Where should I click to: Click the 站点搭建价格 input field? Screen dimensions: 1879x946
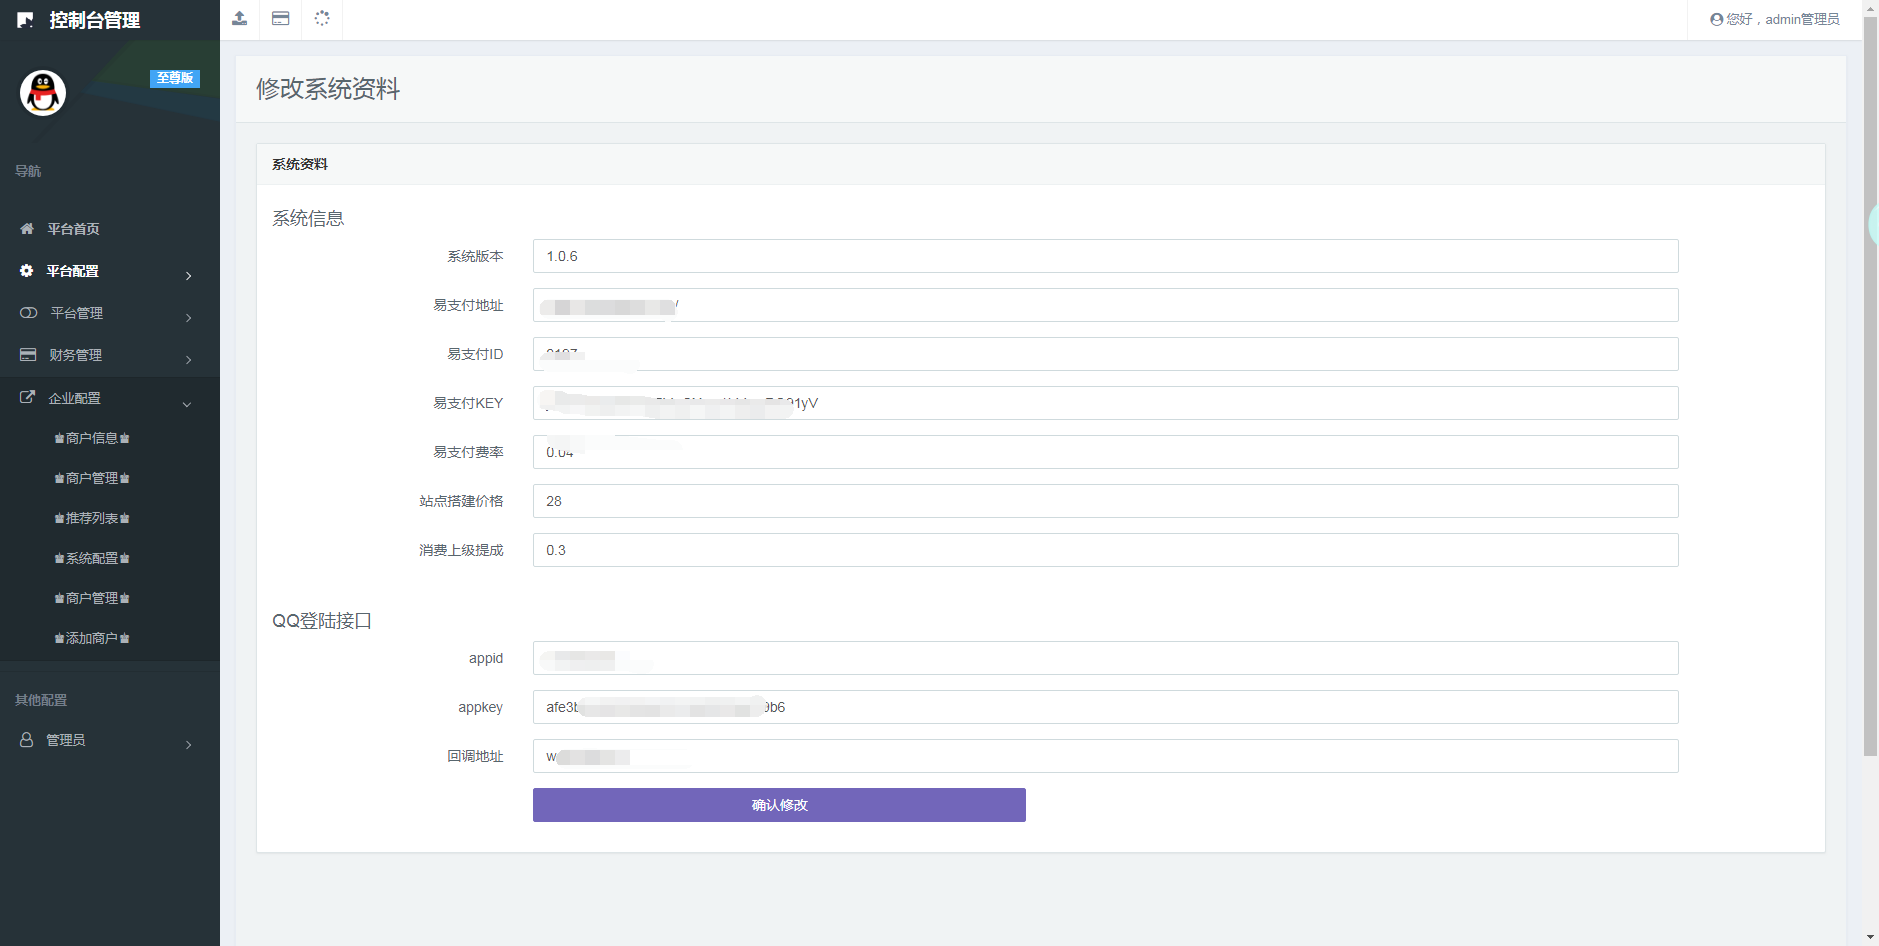pos(1105,501)
